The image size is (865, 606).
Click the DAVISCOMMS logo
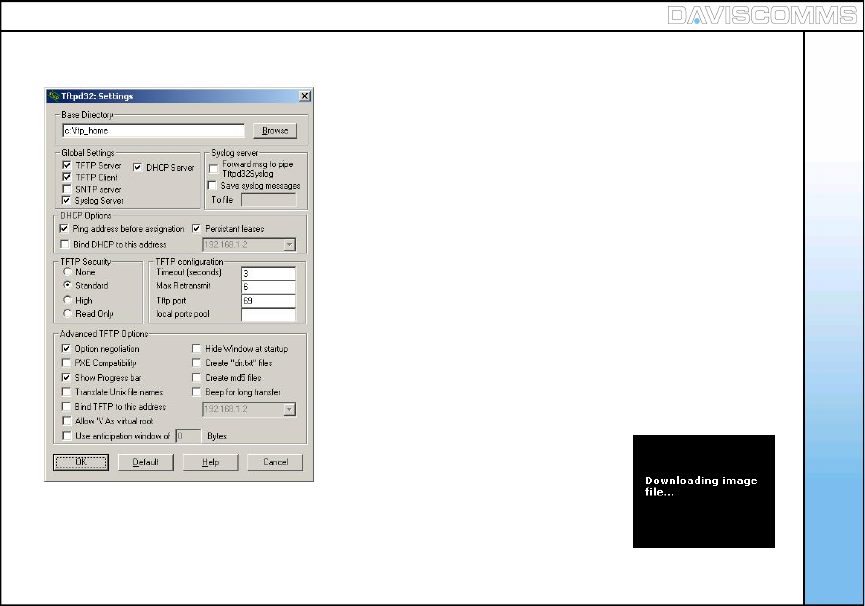pos(760,15)
